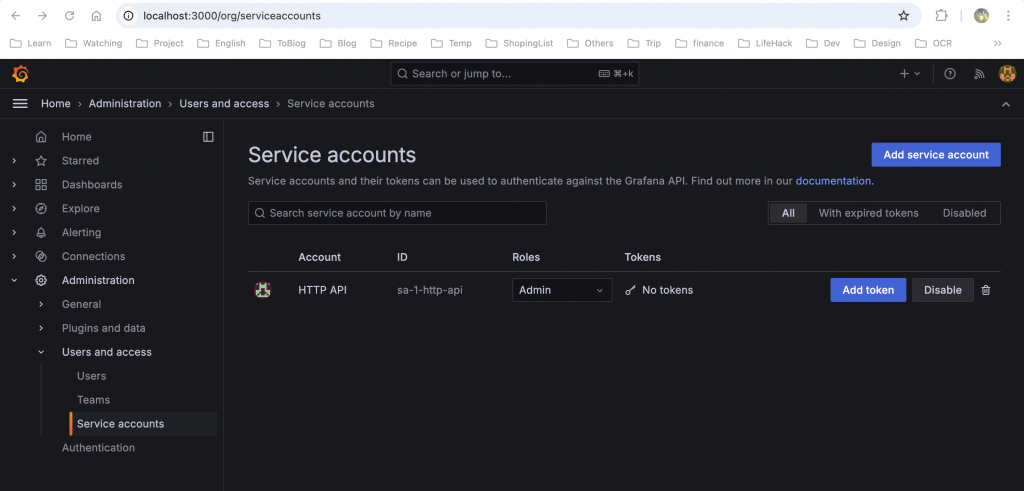
Task: Open Teams in the sidebar
Action: coord(93,400)
